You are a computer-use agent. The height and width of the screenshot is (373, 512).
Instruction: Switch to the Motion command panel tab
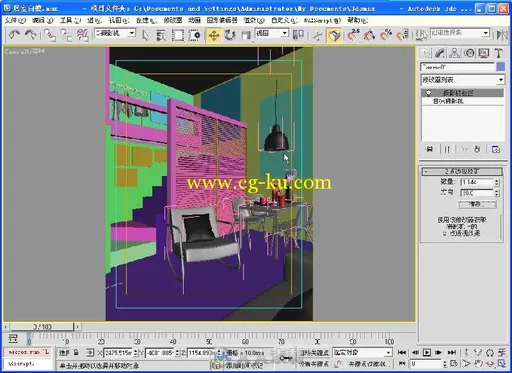click(469, 53)
